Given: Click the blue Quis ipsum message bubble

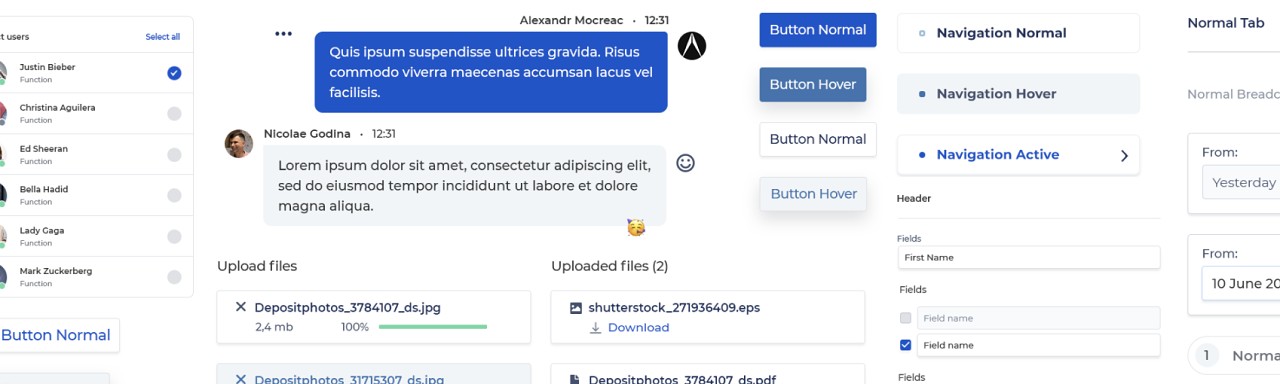Looking at the screenshot, I should tap(491, 72).
